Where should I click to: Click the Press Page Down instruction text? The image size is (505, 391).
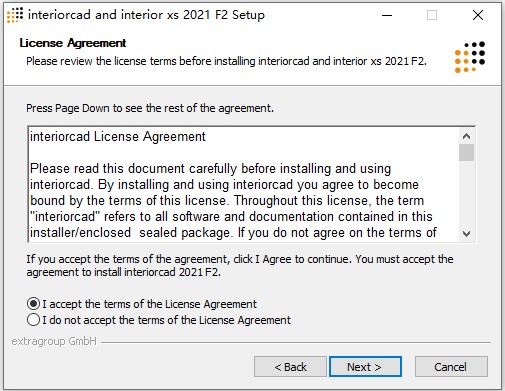coord(150,108)
